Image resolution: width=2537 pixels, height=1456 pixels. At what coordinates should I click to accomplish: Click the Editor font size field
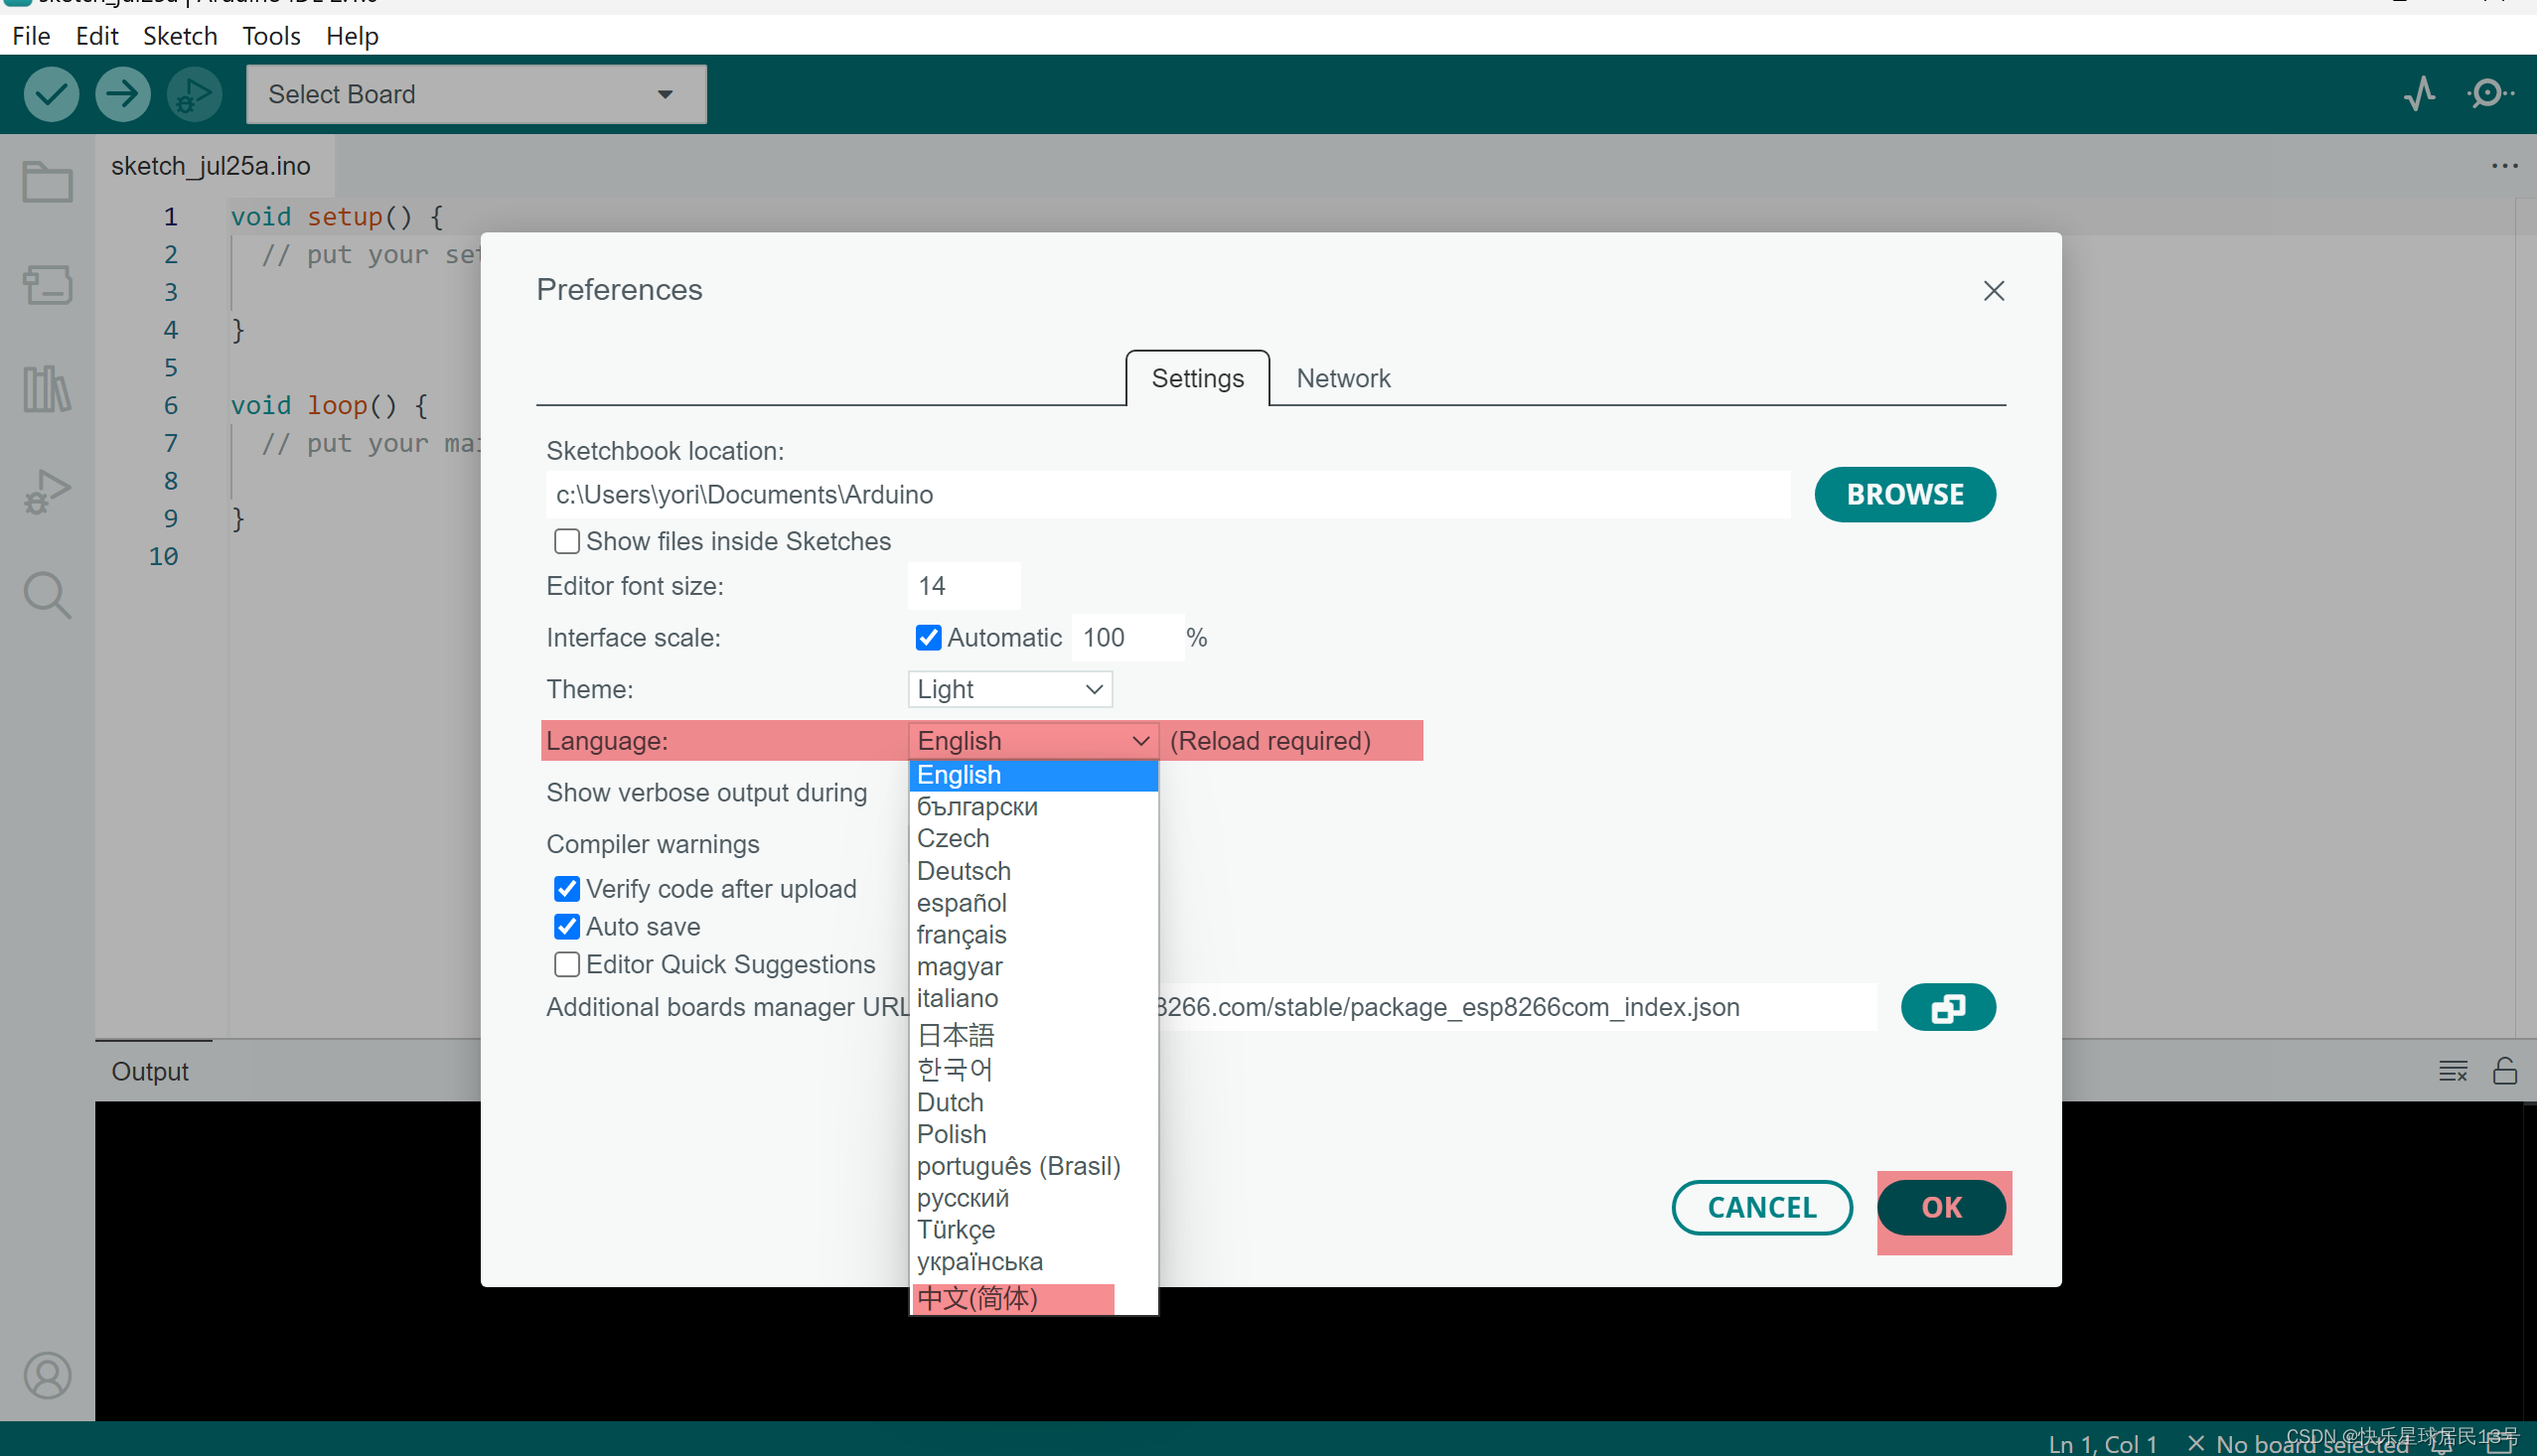tap(963, 586)
